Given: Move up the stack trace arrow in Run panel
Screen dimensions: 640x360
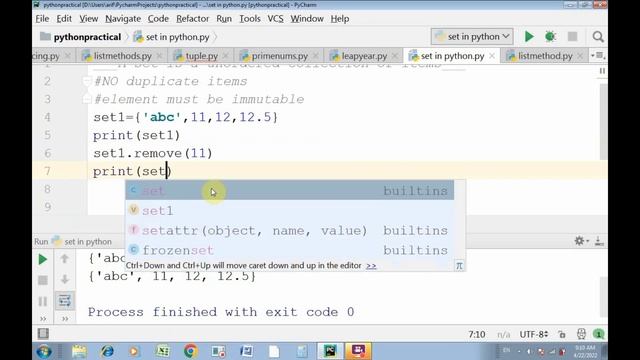Looking at the screenshot, I should pos(64,258).
